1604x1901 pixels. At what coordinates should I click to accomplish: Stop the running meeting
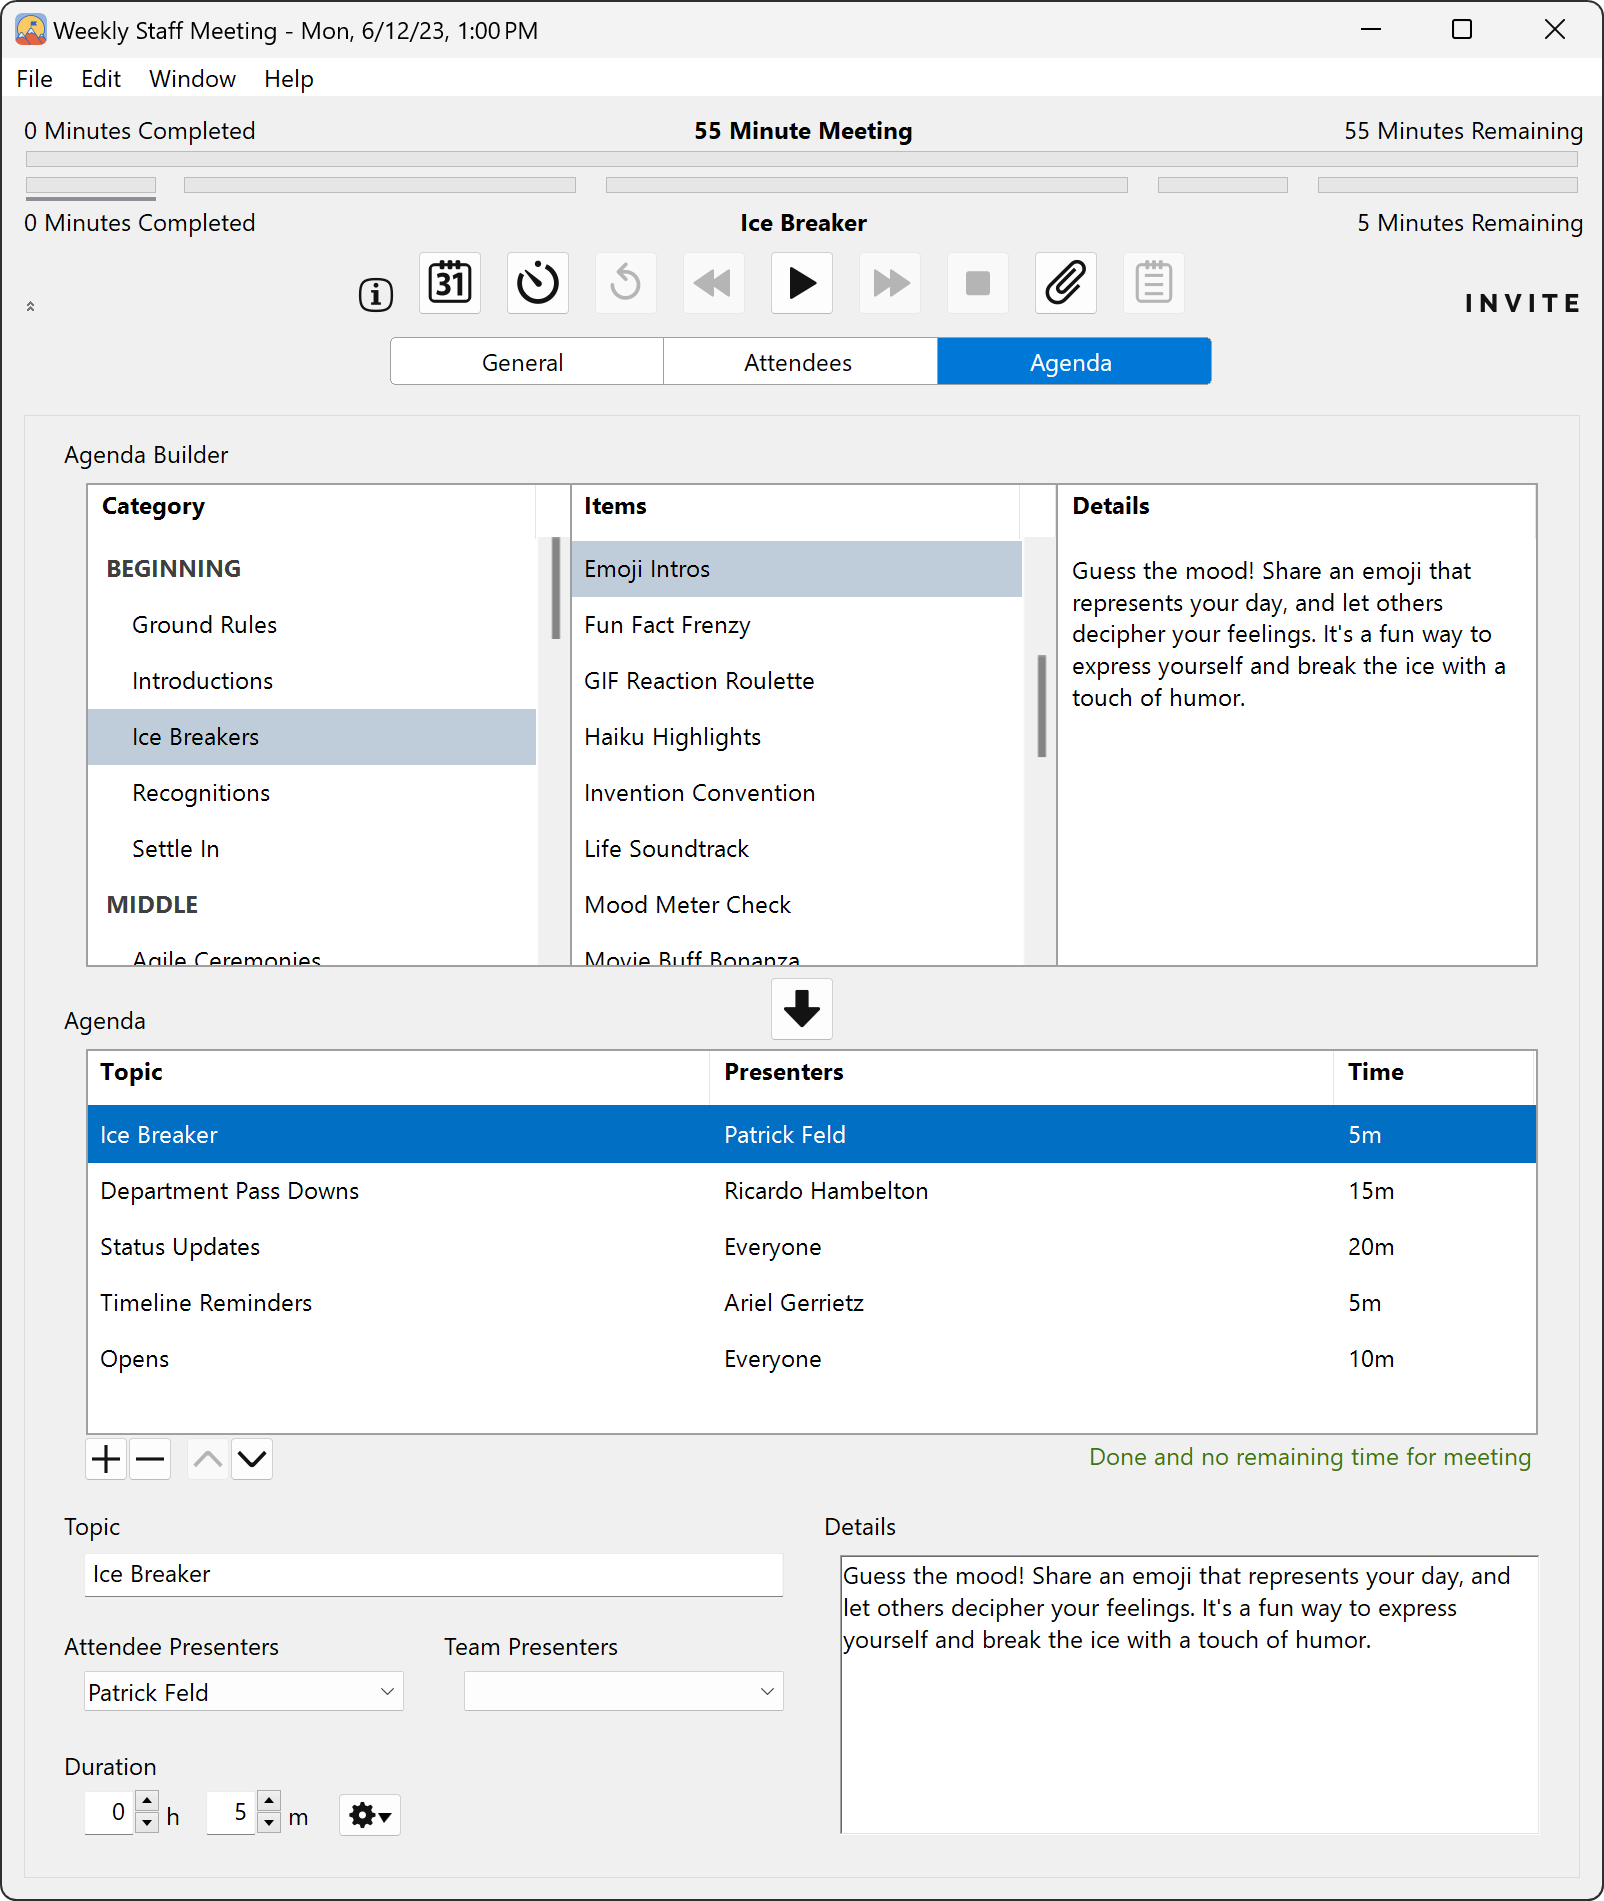tap(977, 284)
